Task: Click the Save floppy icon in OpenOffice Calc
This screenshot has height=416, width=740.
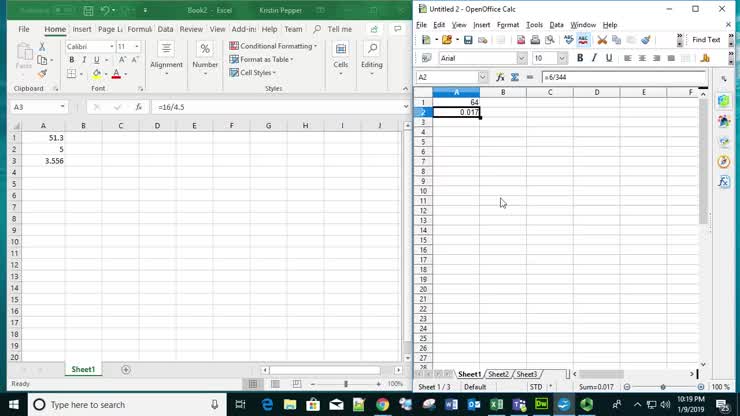Action: click(468, 40)
